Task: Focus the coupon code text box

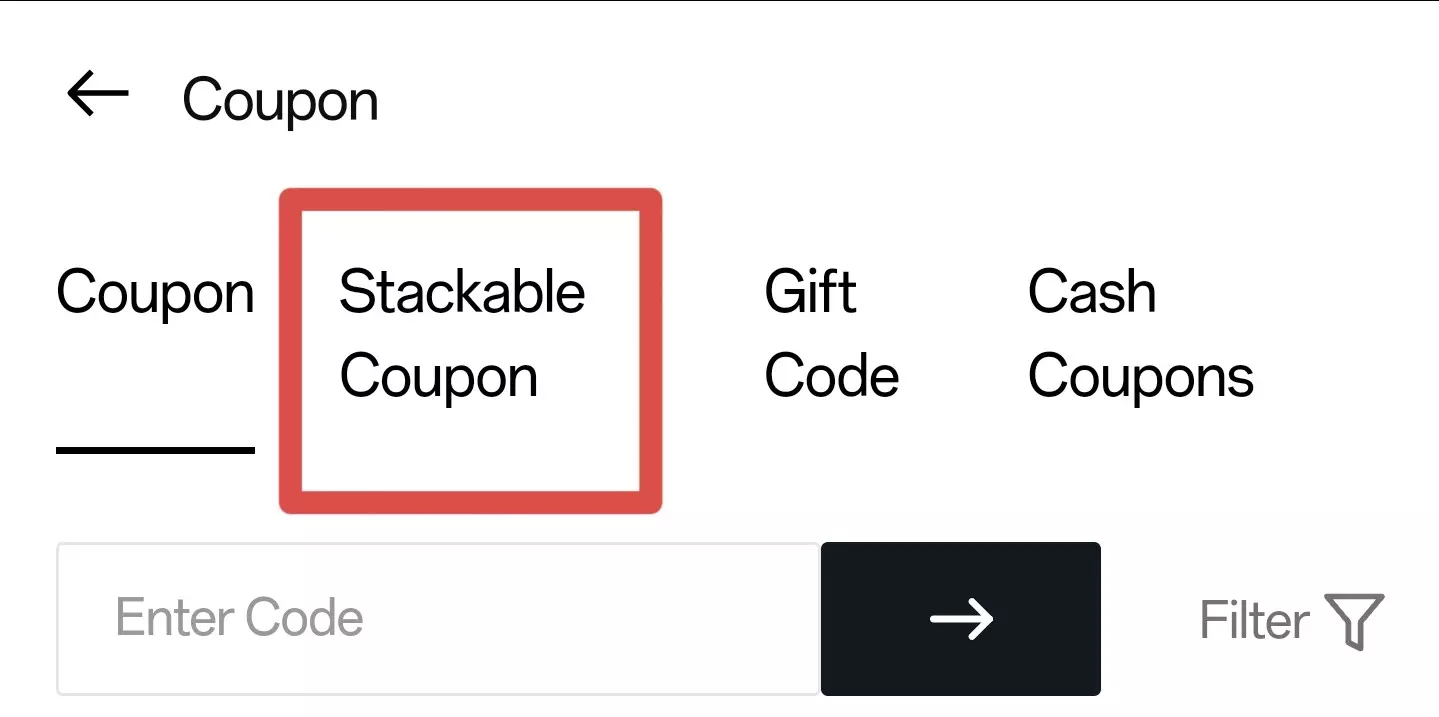Action: pyautogui.click(x=438, y=618)
